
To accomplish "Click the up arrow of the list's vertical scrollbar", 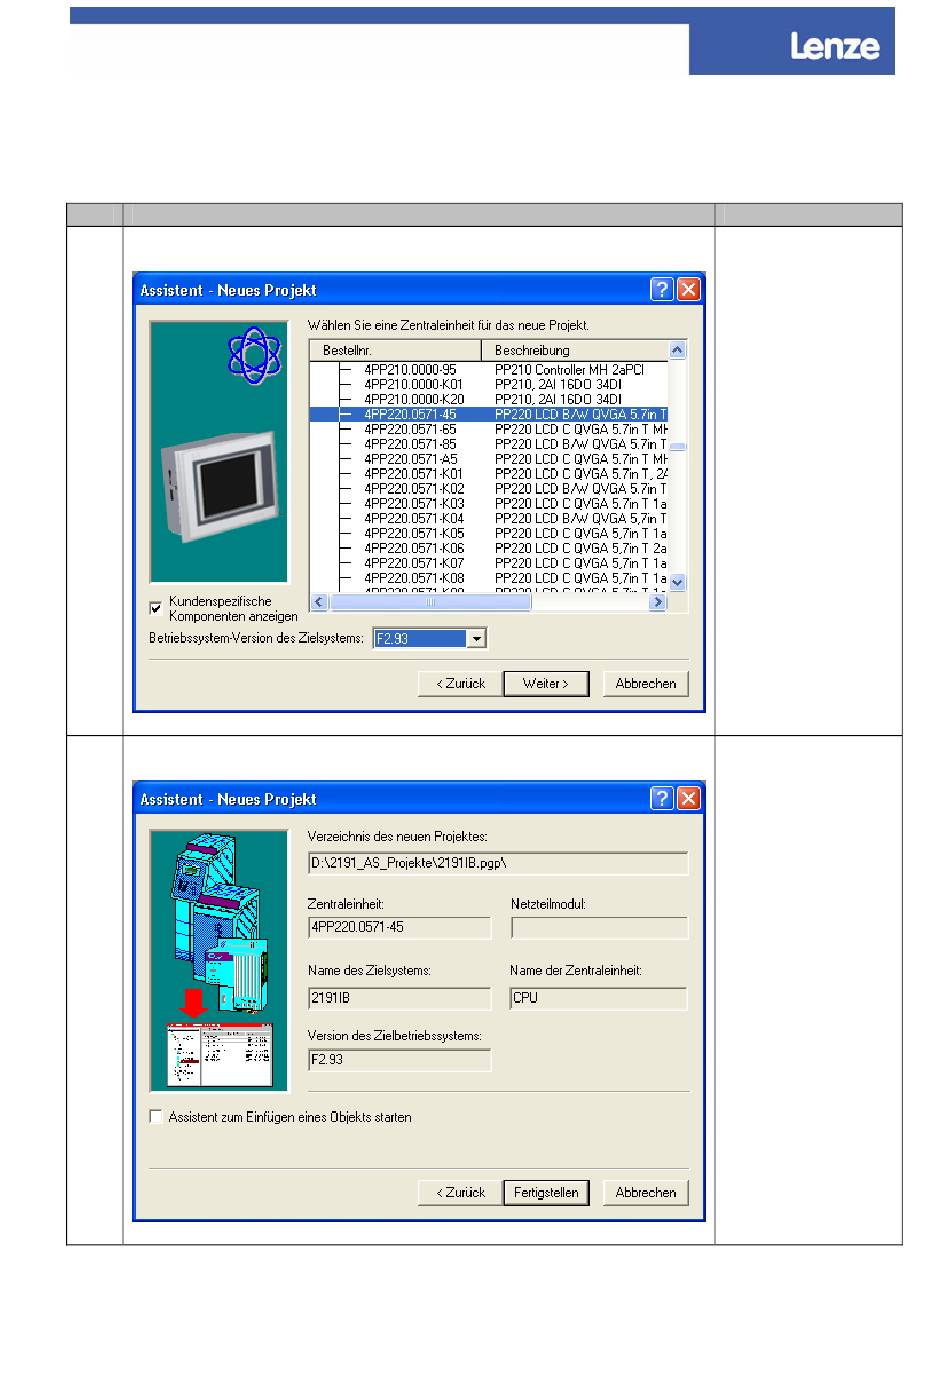I will (678, 350).
